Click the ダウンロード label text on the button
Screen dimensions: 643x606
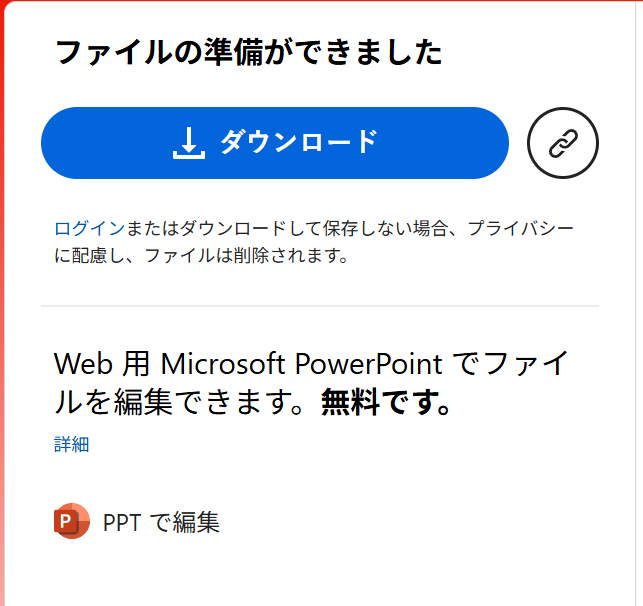click(x=298, y=143)
